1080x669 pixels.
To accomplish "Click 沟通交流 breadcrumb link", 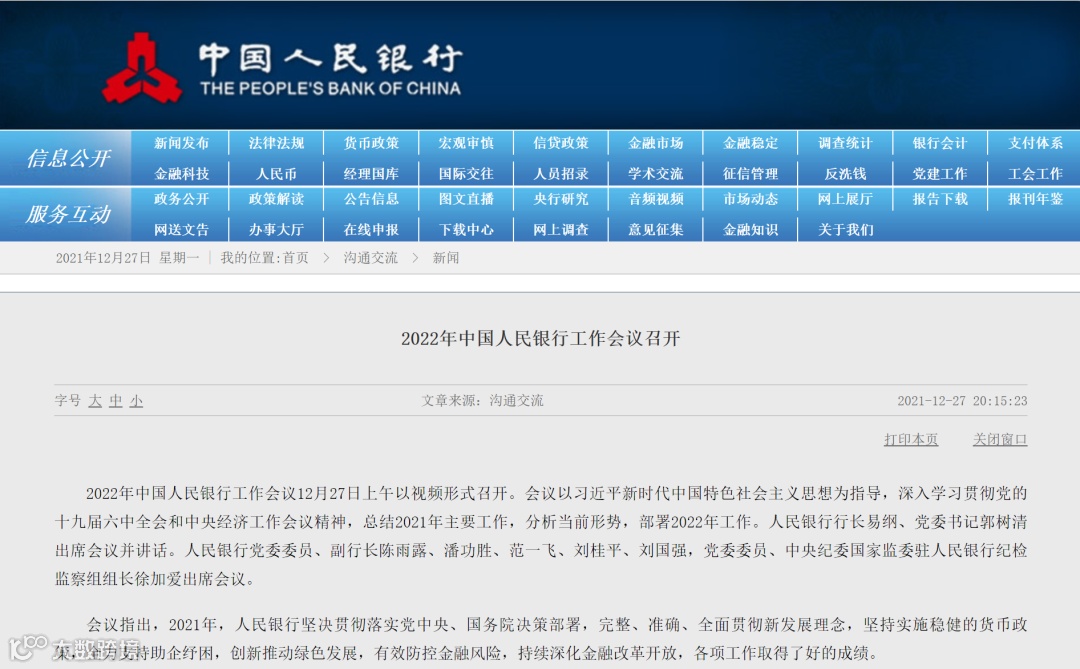I will (371, 258).
